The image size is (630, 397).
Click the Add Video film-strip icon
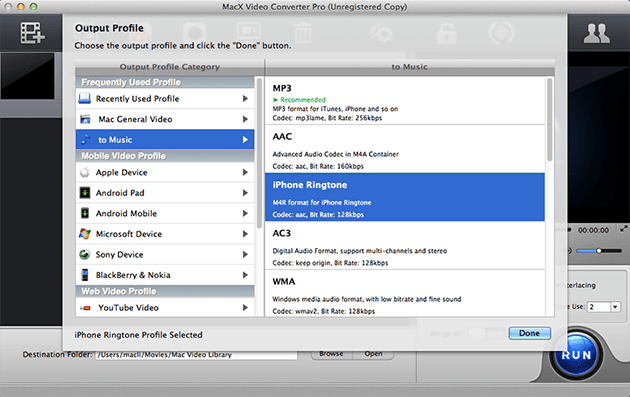click(32, 33)
